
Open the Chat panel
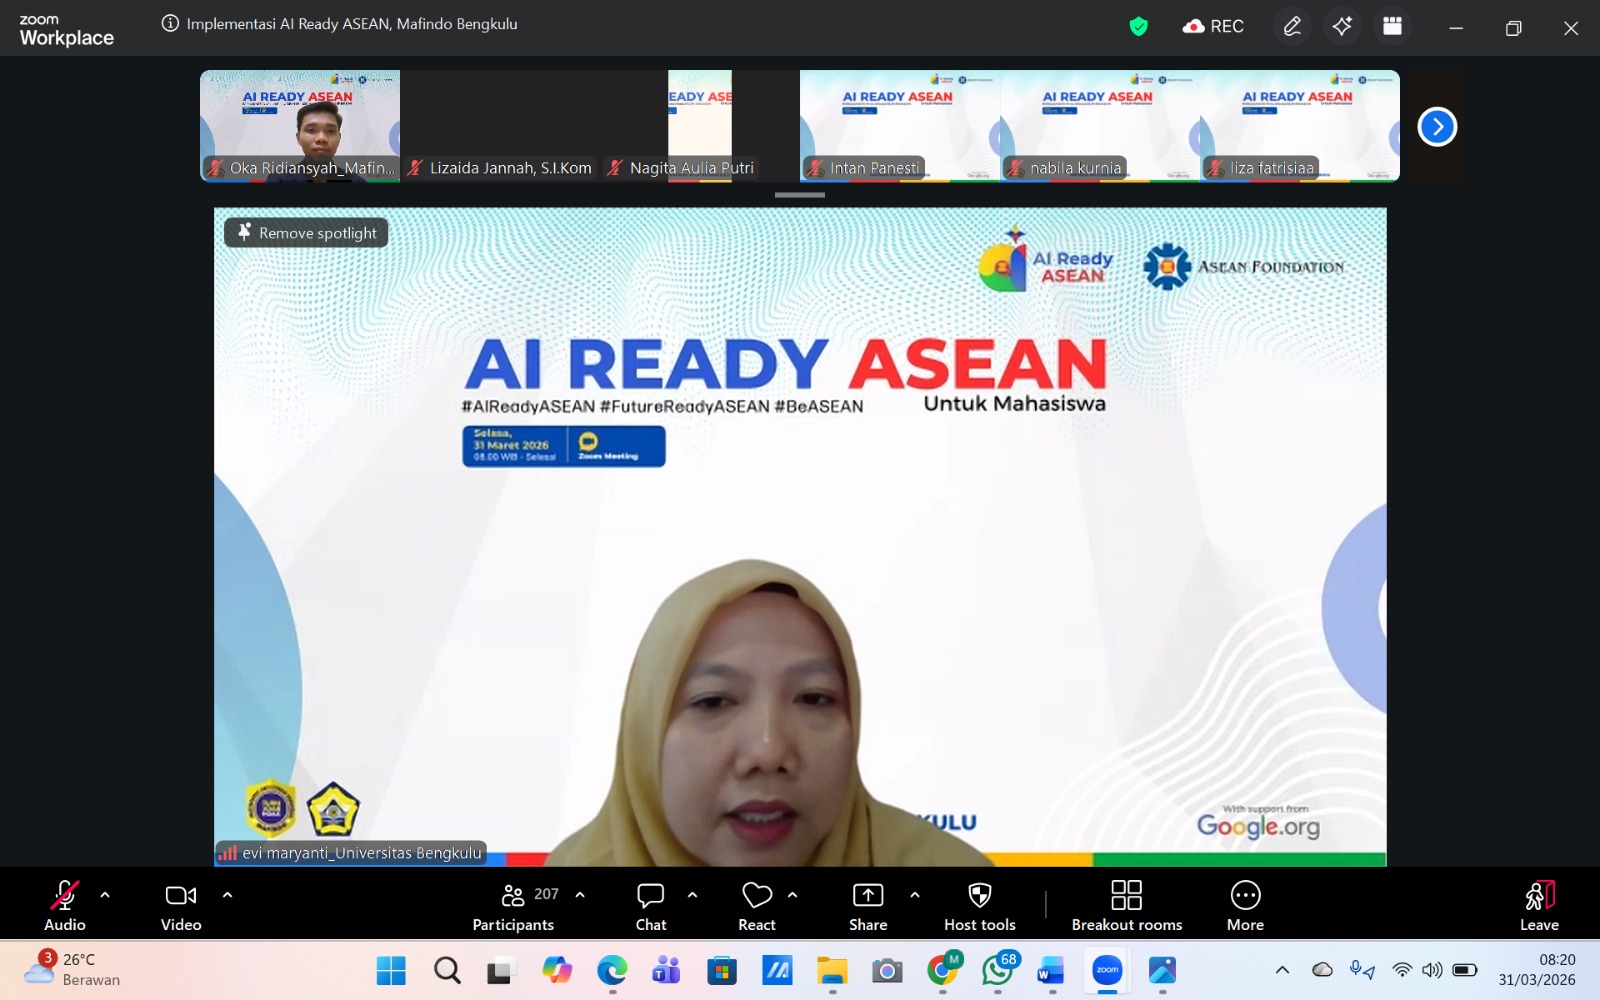(651, 905)
